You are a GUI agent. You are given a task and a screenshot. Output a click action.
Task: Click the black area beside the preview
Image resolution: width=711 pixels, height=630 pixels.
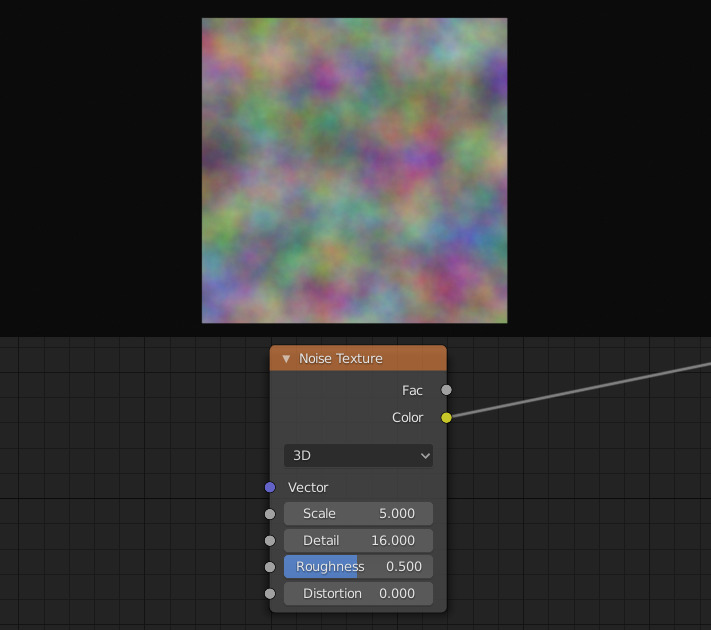[x=100, y=170]
